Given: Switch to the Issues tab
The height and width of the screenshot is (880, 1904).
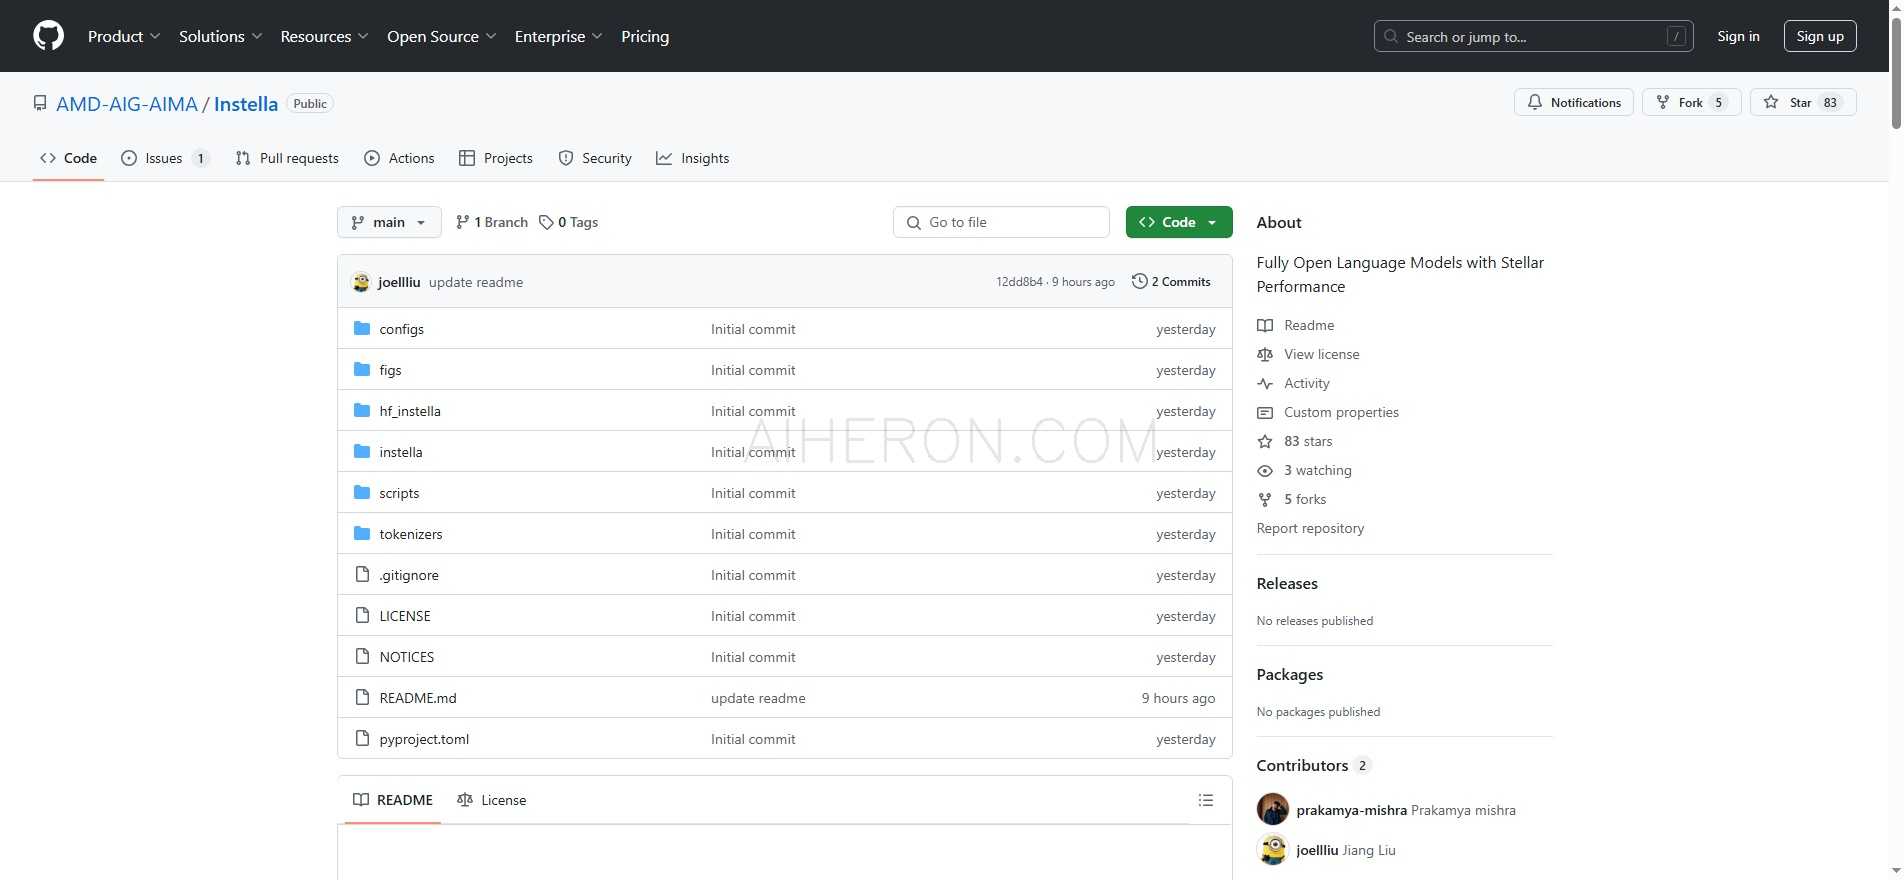Looking at the screenshot, I should click(164, 158).
